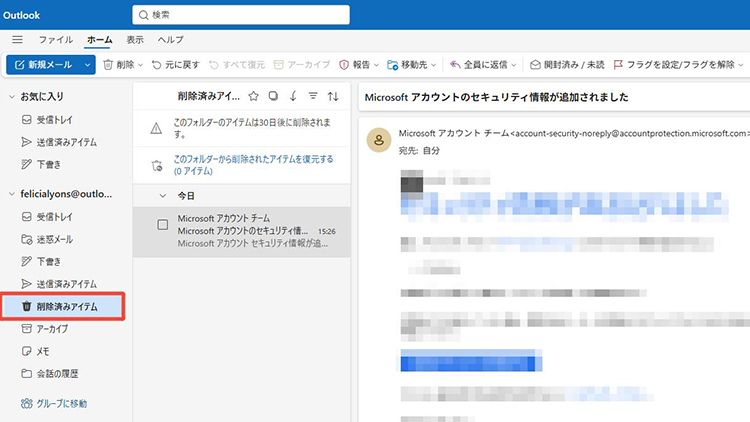Image resolution: width=750 pixels, height=422 pixels.
Task: Collapse the felicialyons@outlo... account tree
Action: [x=12, y=194]
